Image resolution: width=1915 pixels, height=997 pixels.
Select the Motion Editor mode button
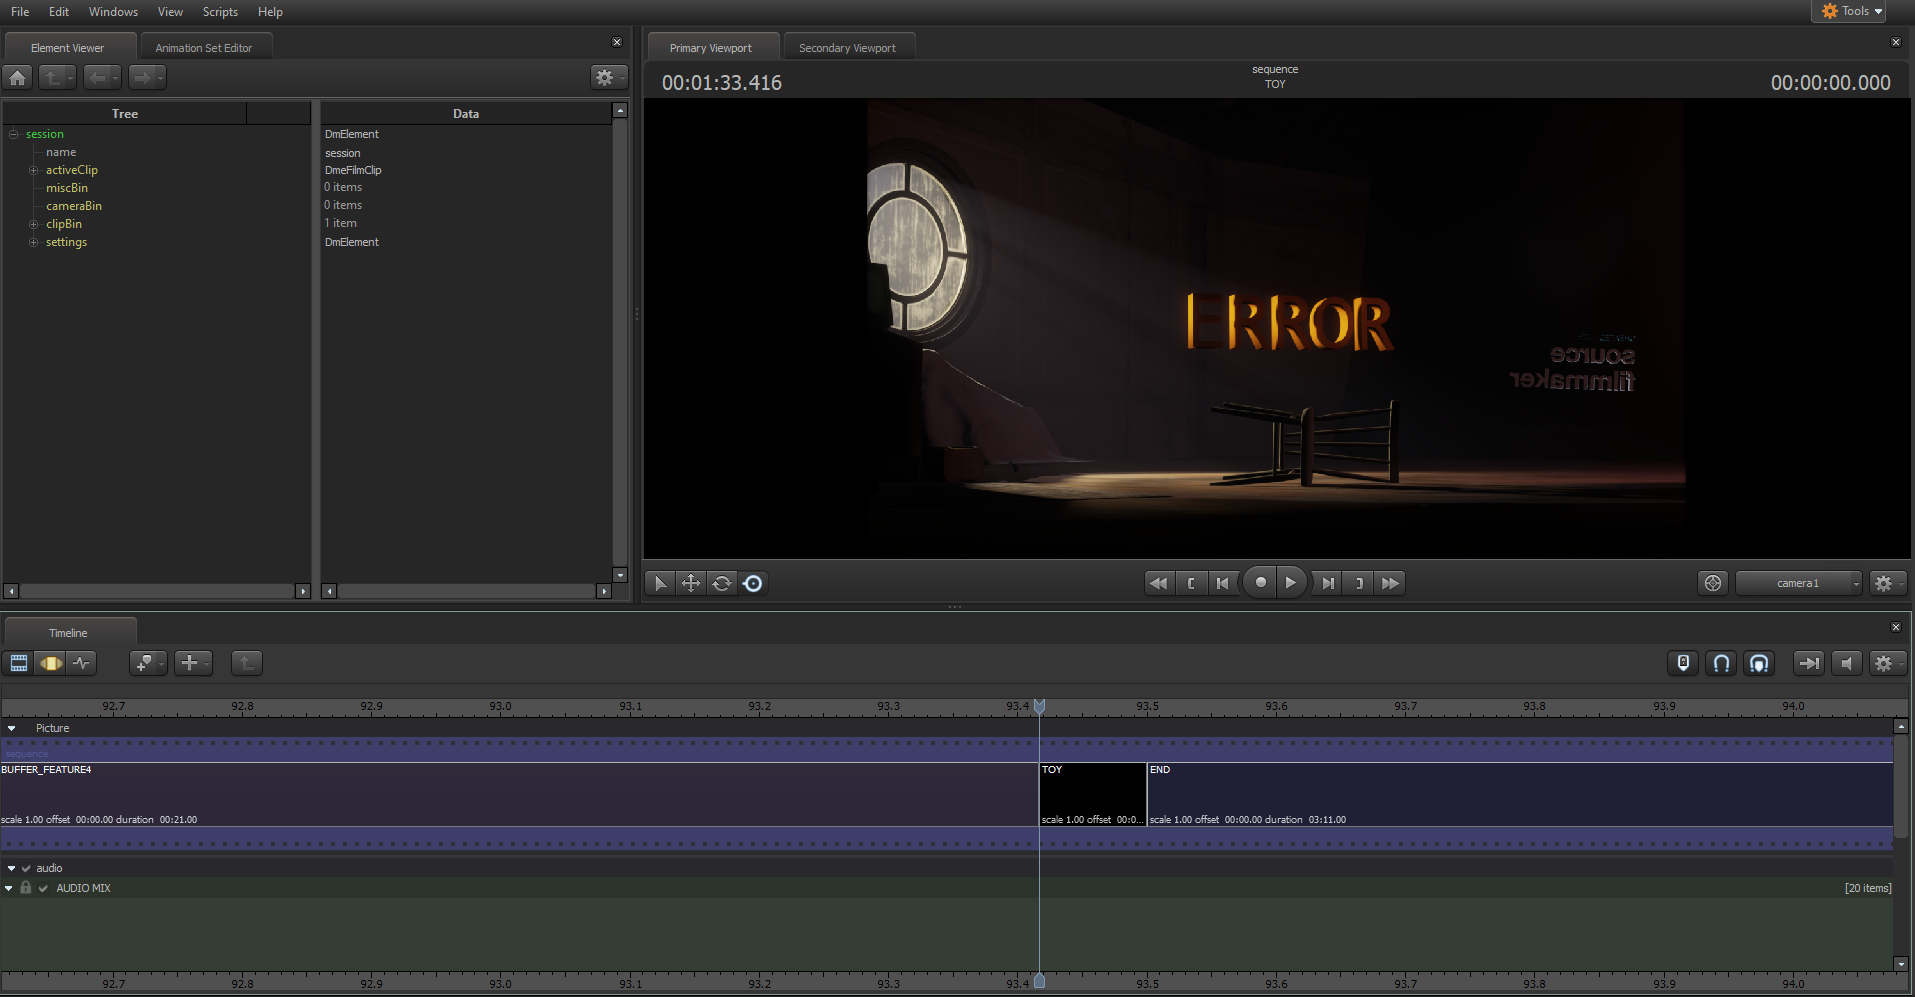[50, 663]
